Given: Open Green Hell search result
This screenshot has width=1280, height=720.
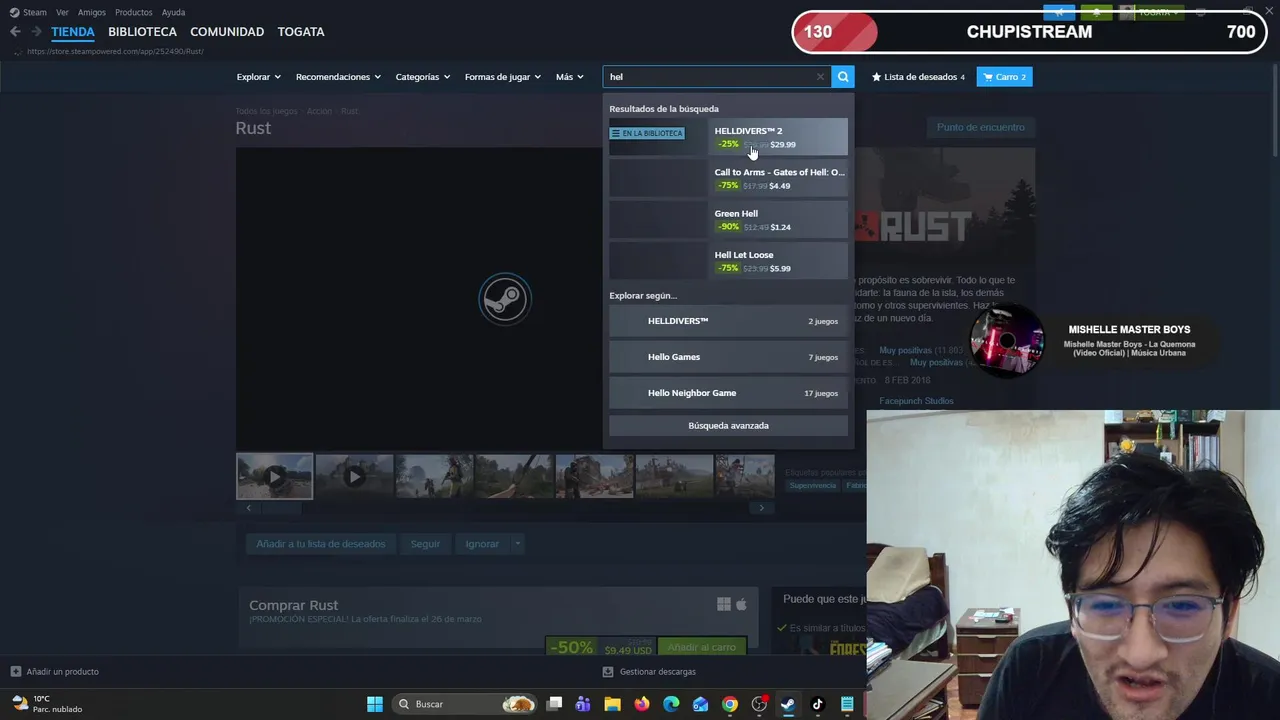Looking at the screenshot, I should [728, 220].
